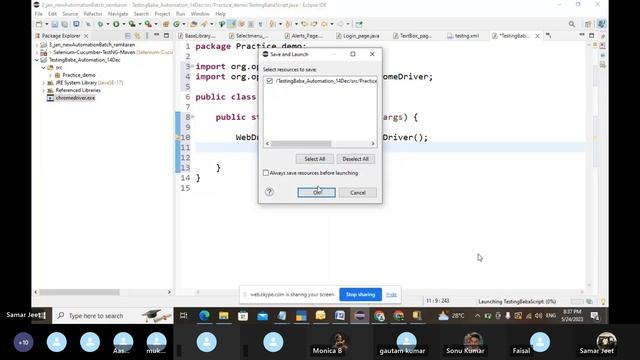Select chromedriver.exe in Package Explorer
The image size is (640, 360).
point(75,98)
